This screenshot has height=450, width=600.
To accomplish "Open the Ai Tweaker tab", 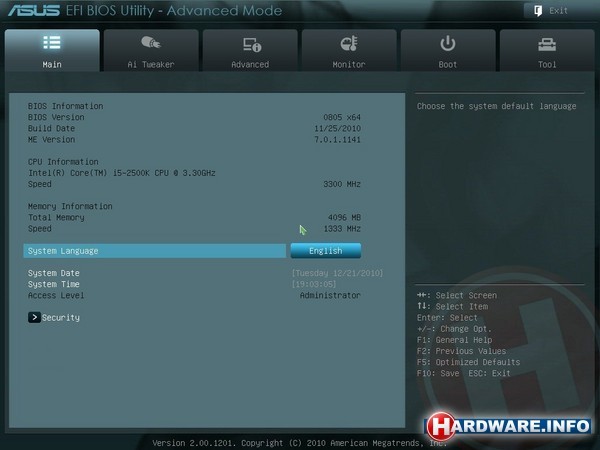I will 151,51.
